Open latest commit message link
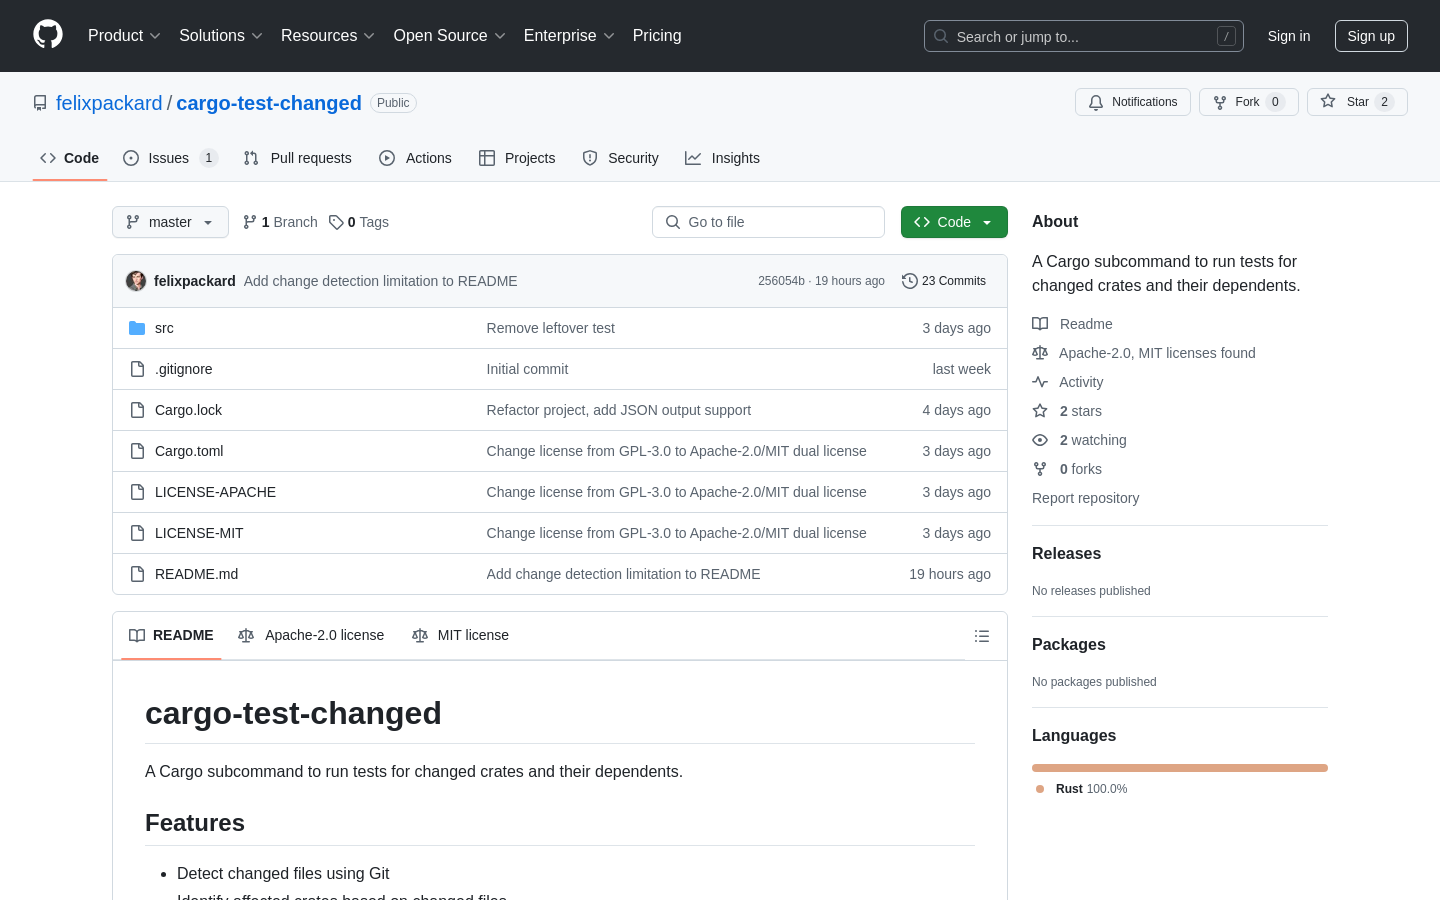 click(381, 281)
